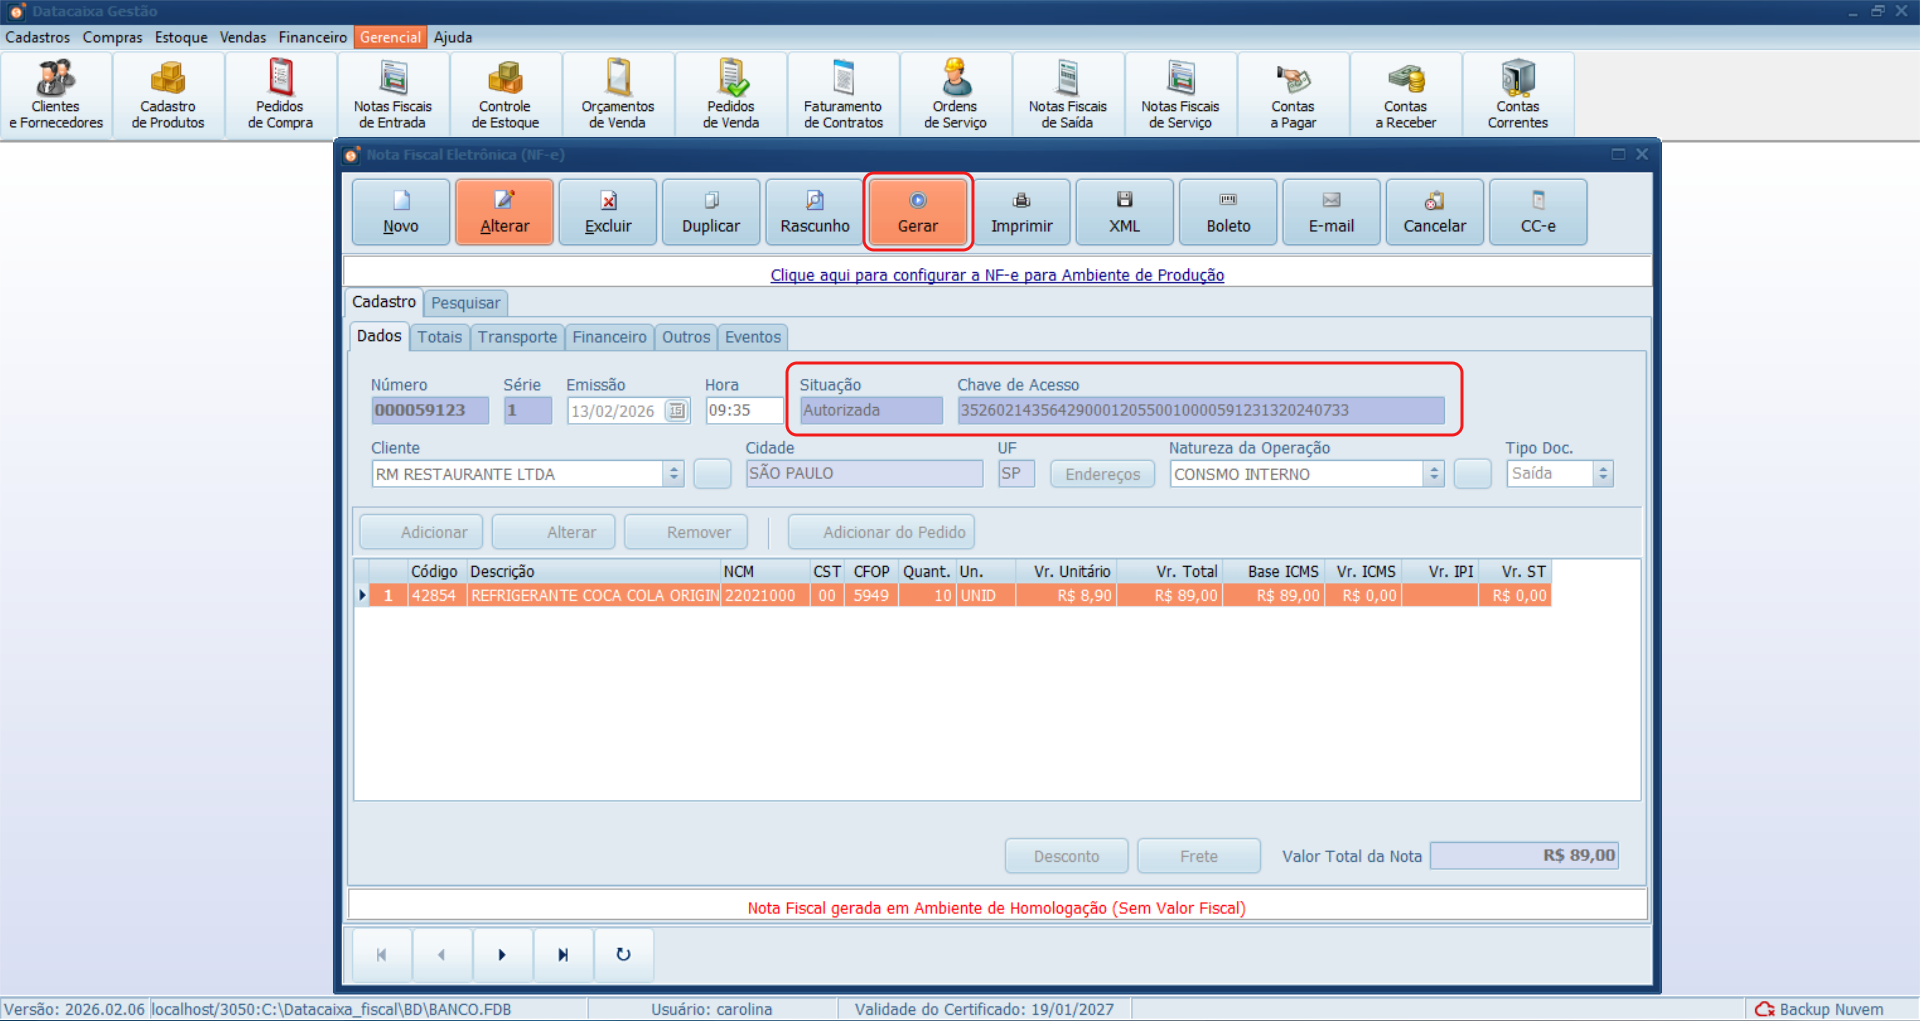1920x1021 pixels.
Task: Expand the Natureza da Operação dropdown
Action: [x=1434, y=474]
